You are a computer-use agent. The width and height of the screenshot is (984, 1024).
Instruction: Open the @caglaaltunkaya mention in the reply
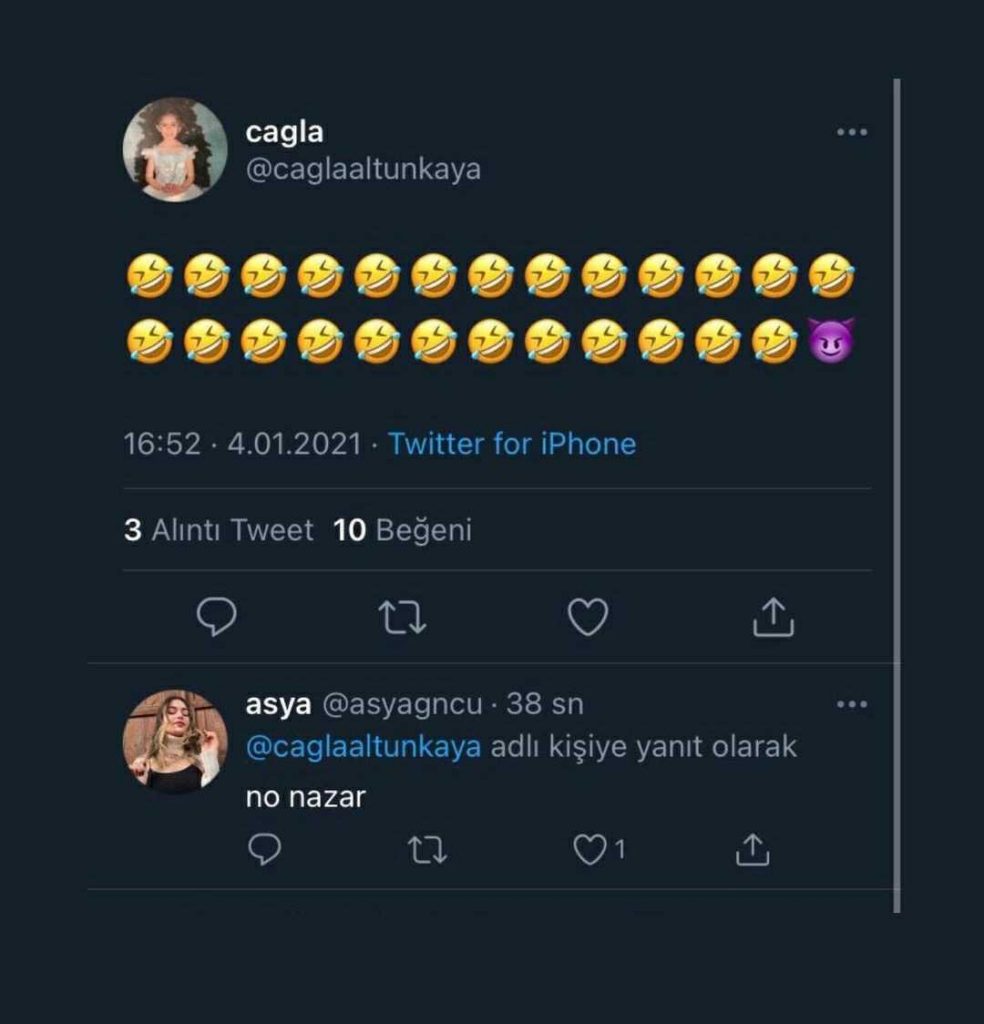[x=364, y=748]
